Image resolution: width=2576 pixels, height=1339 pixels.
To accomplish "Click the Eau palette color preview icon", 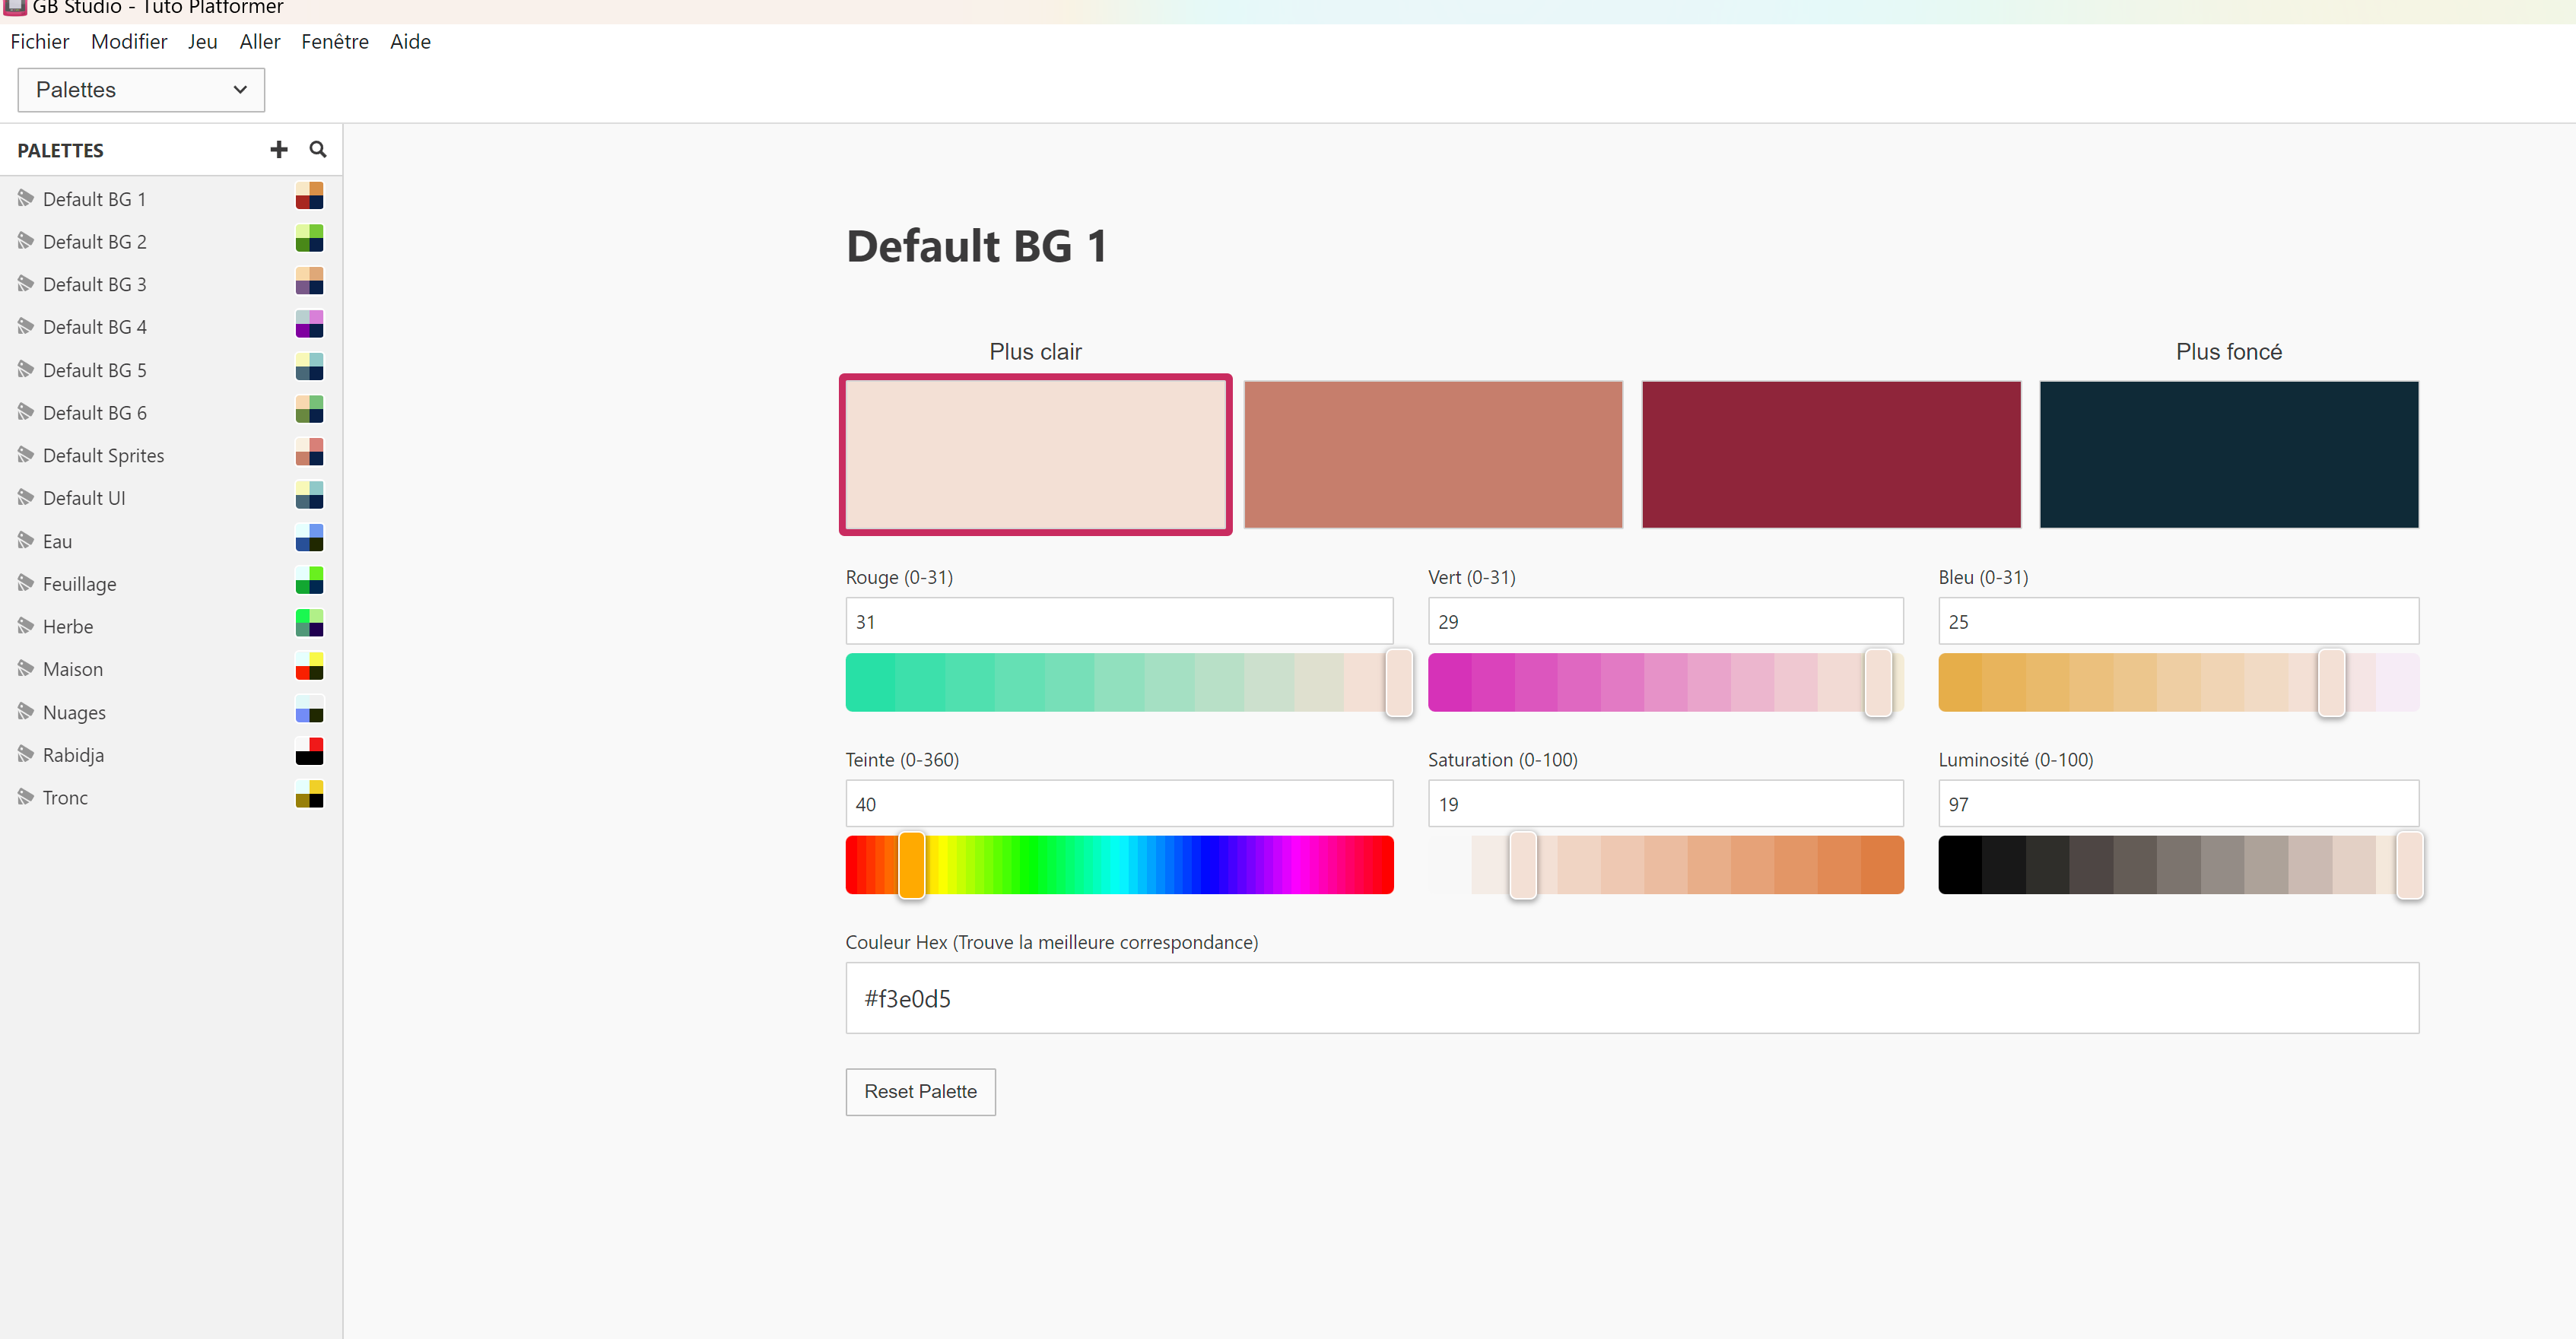I will (309, 539).
